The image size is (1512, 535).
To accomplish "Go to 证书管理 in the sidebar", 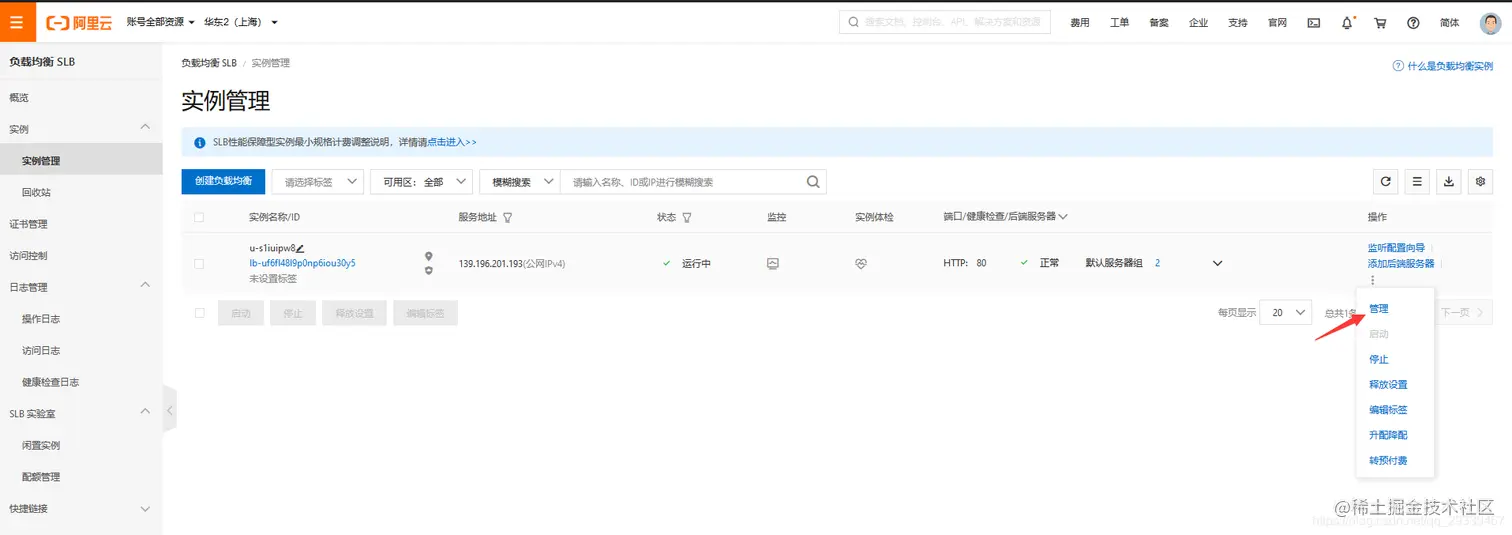I will [28, 224].
